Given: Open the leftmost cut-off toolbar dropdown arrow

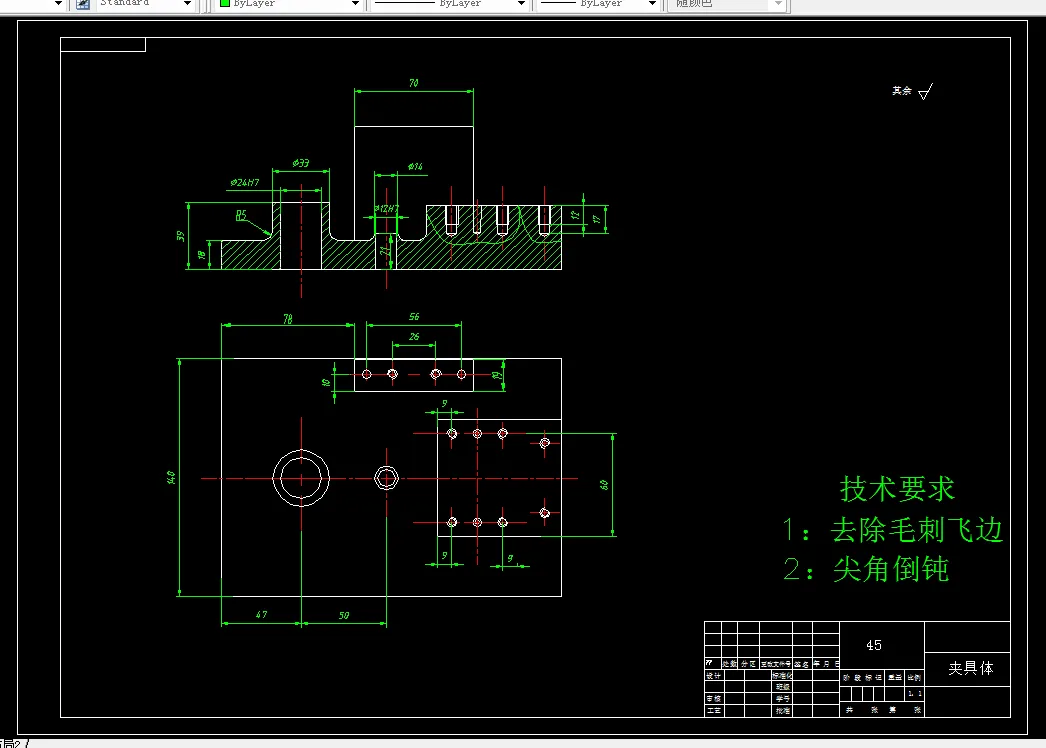Looking at the screenshot, I should [x=58, y=3].
